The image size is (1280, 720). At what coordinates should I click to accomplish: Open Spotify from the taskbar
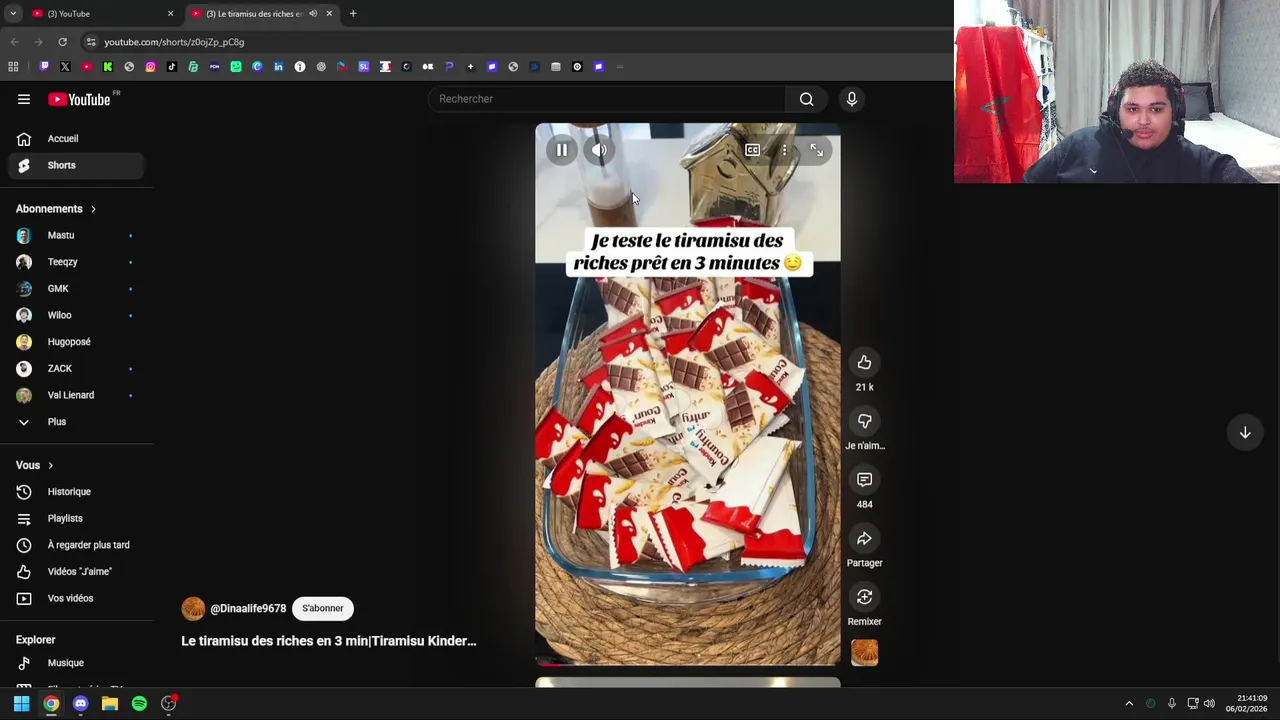click(x=139, y=704)
